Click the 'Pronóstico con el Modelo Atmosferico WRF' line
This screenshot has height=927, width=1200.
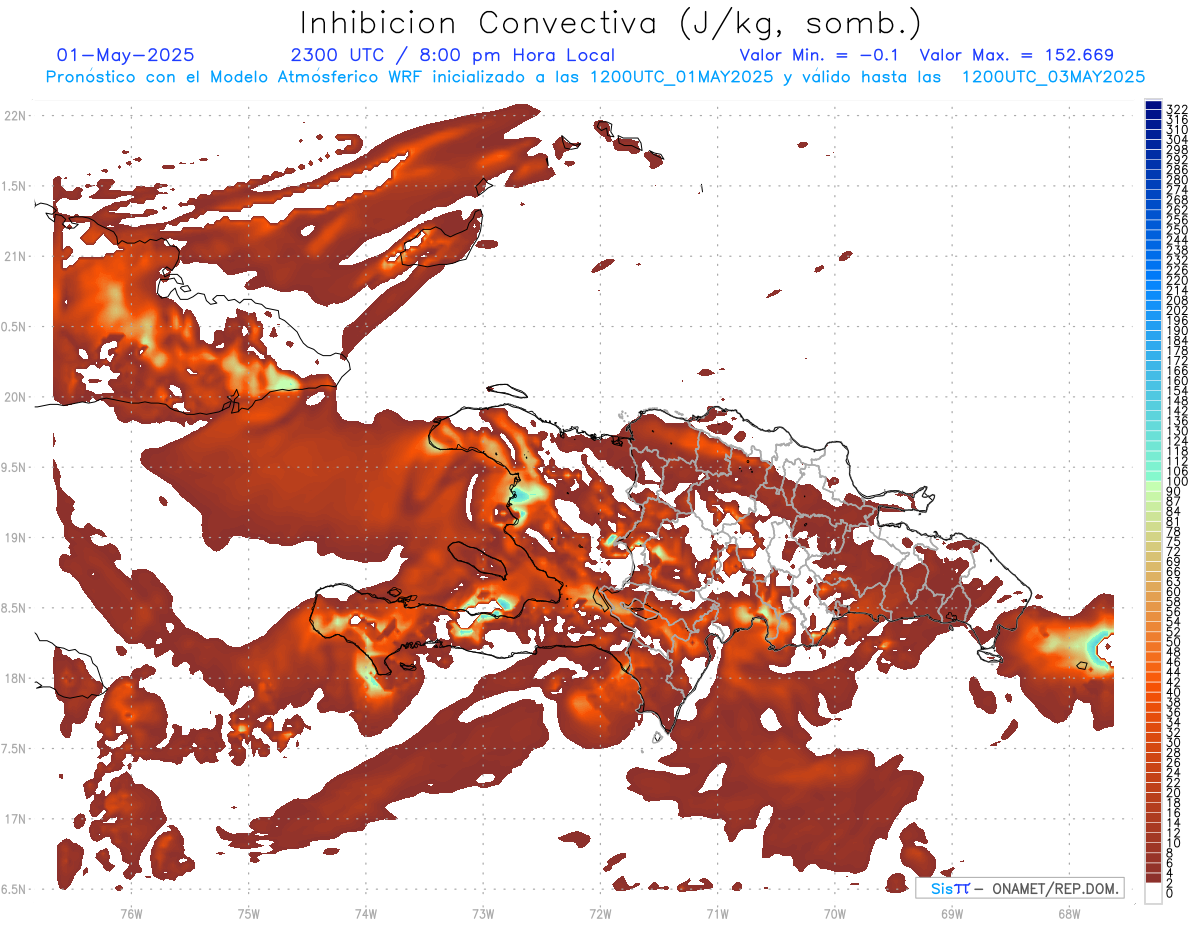596,77
